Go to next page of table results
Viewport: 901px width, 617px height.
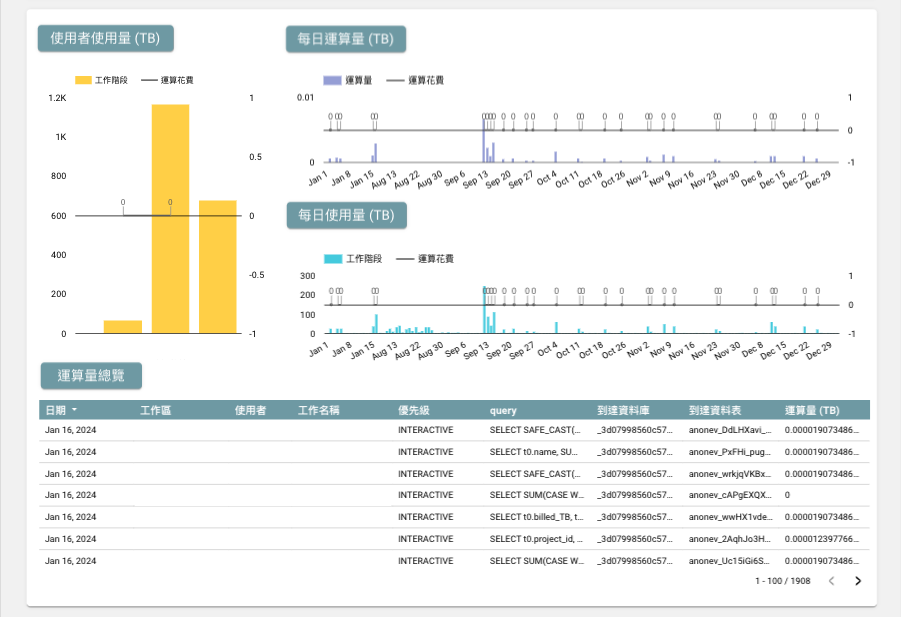coord(858,581)
